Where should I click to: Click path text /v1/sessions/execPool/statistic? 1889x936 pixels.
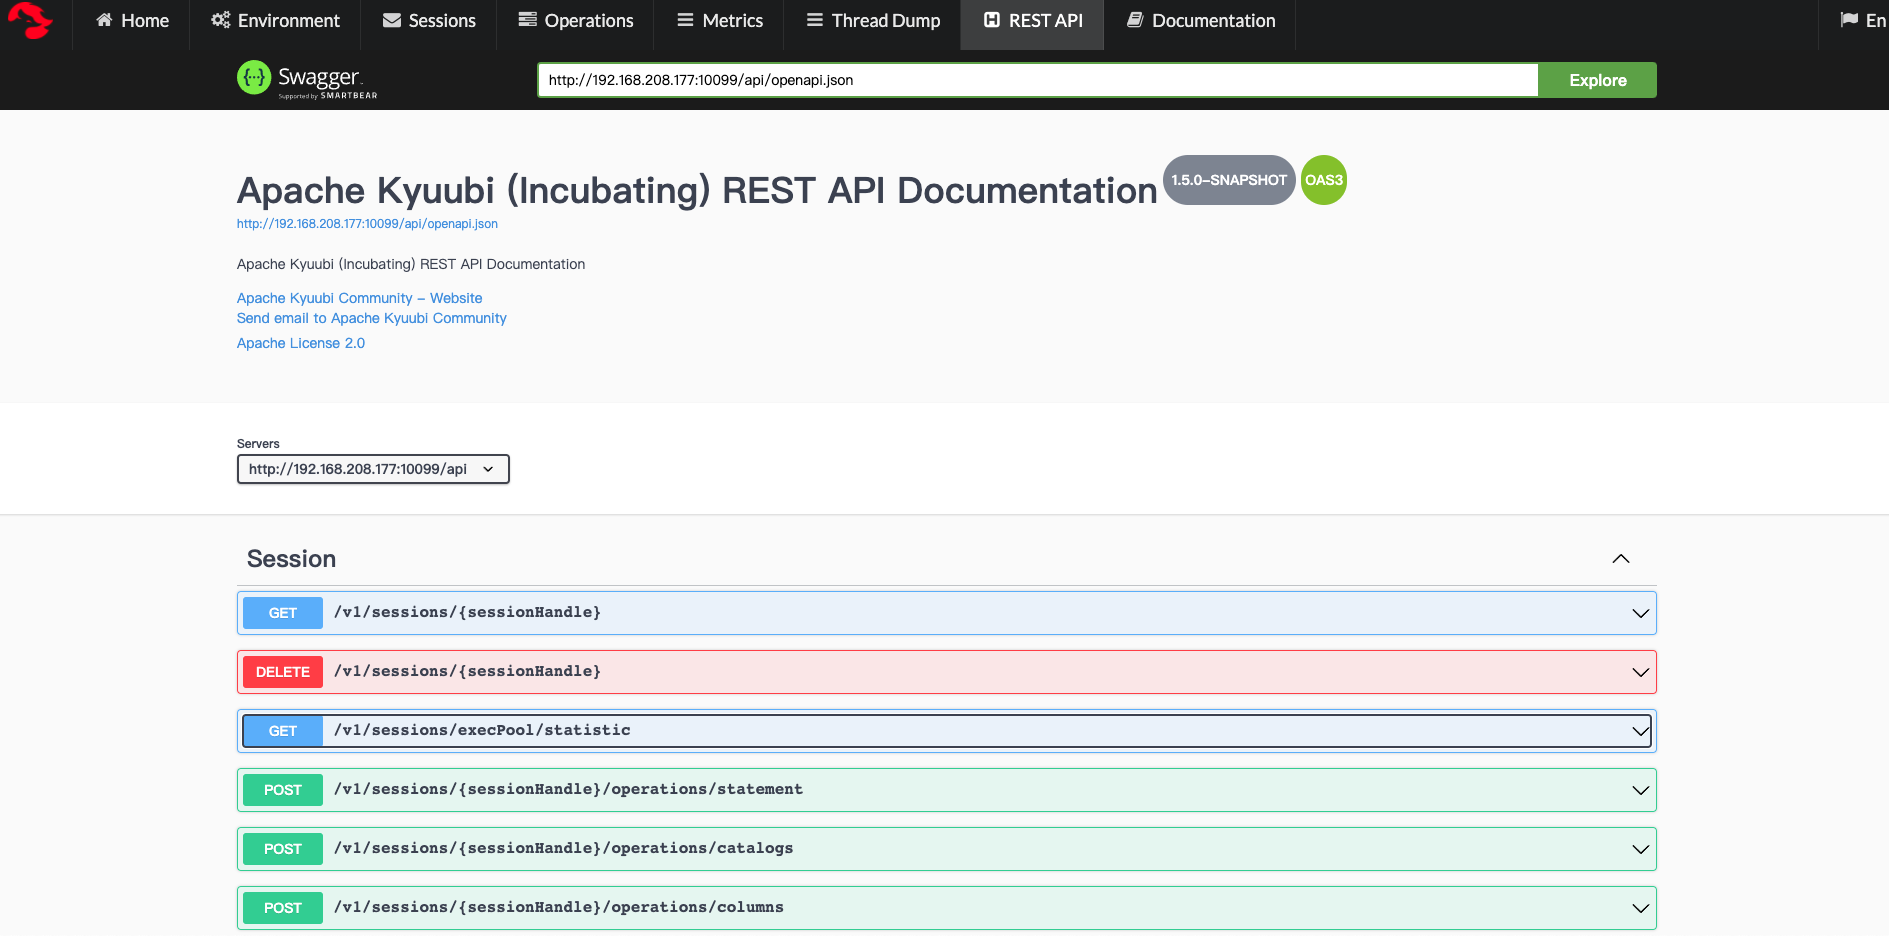tap(482, 730)
